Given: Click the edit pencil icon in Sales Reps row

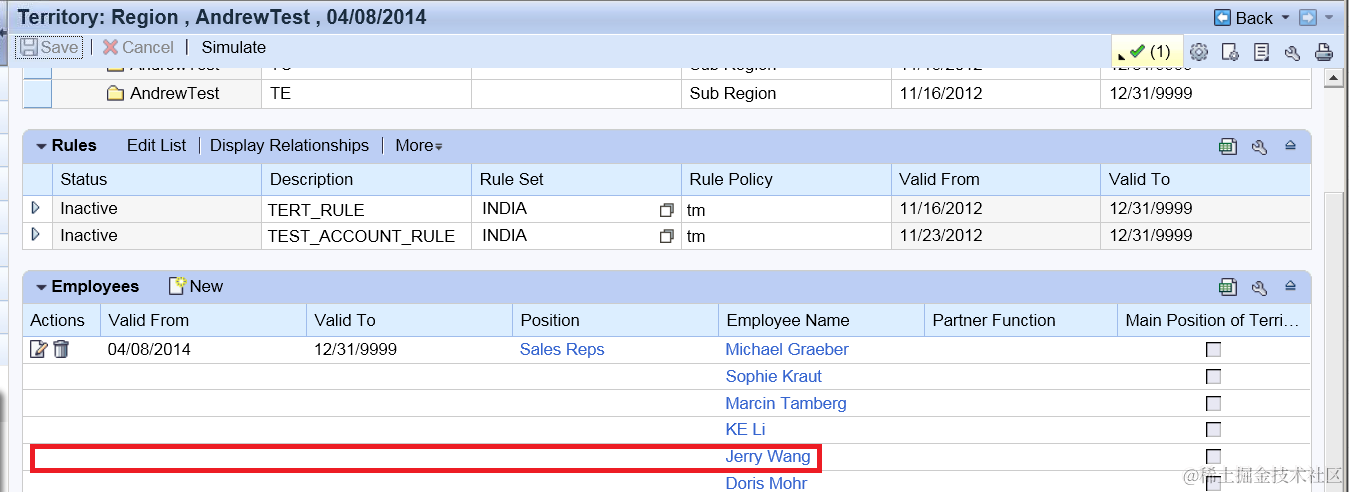Looking at the screenshot, I should pyautogui.click(x=39, y=349).
